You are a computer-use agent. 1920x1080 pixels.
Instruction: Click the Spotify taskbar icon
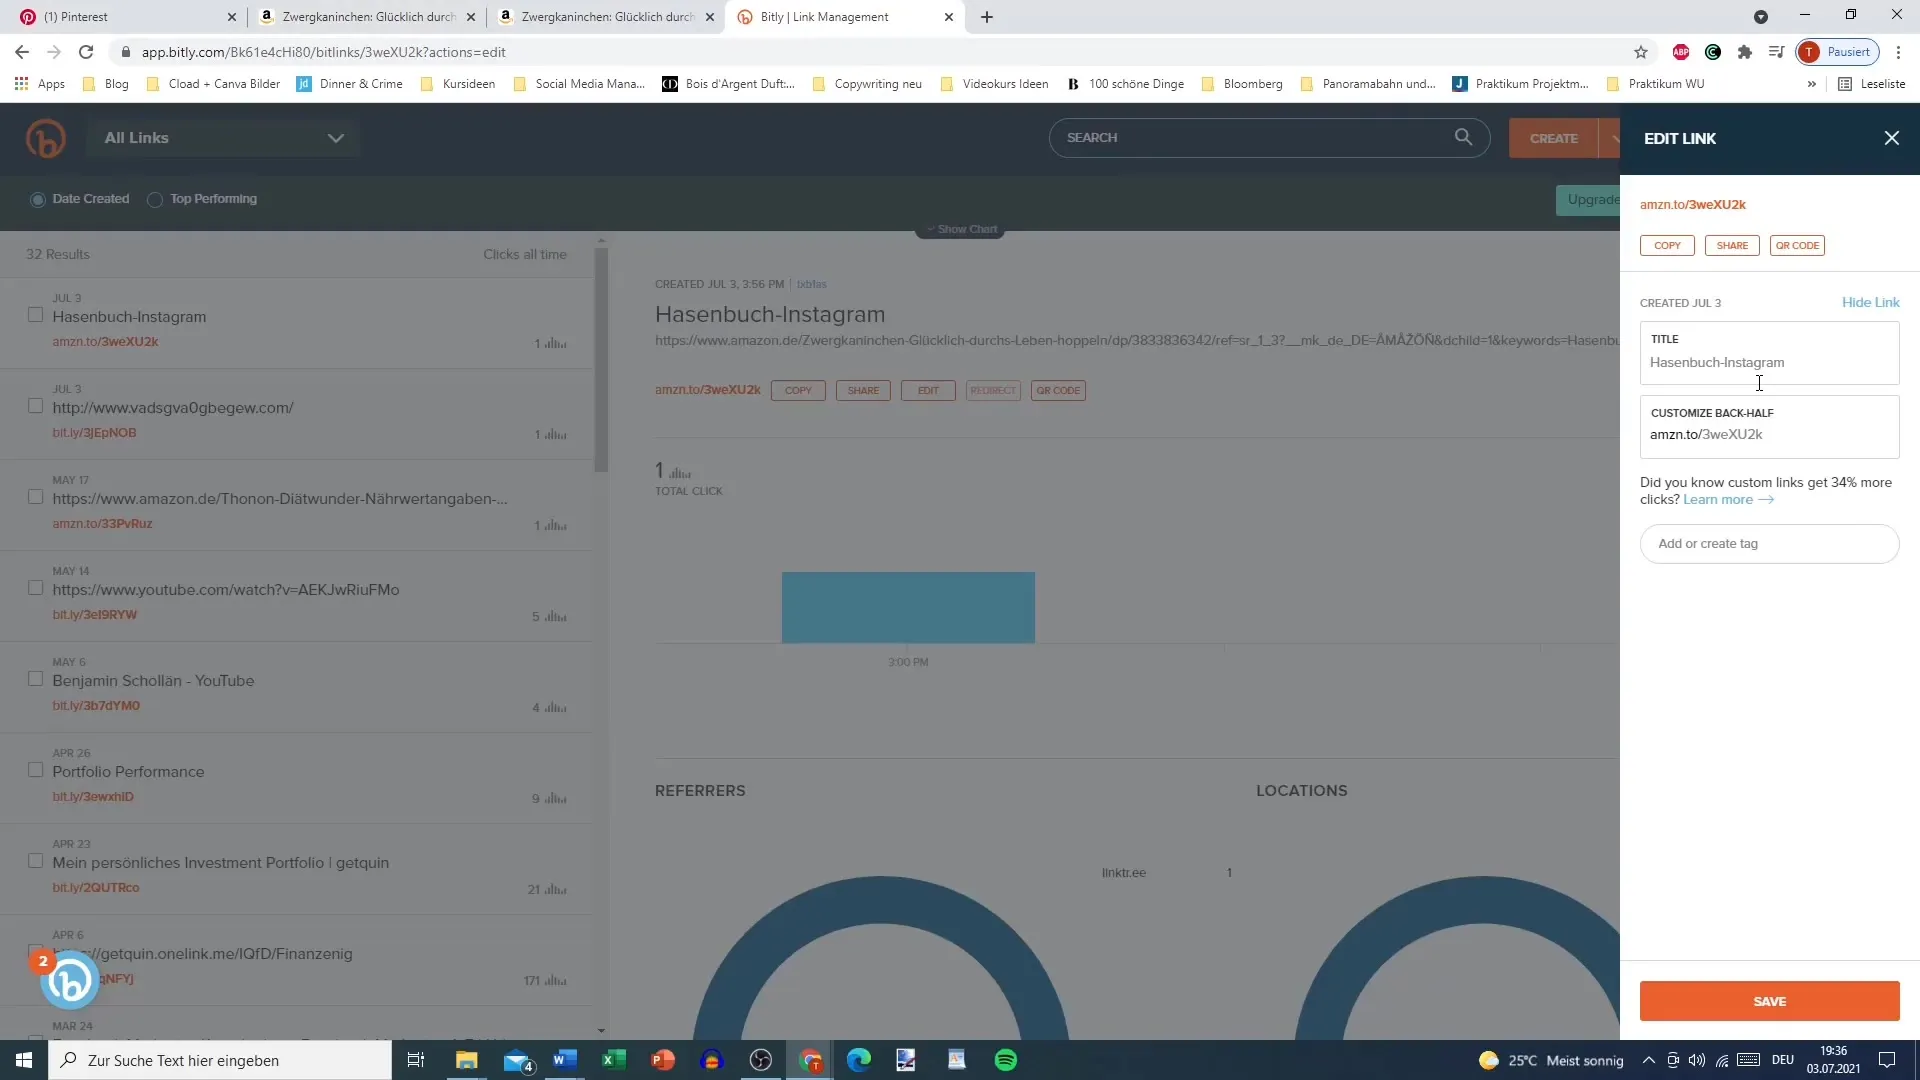click(x=1007, y=1060)
